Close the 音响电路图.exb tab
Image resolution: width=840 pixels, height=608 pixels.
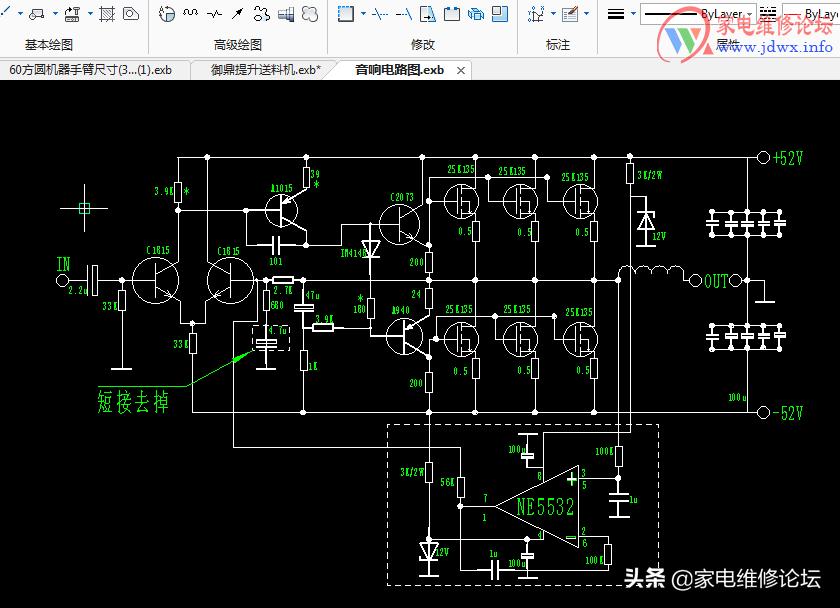[x=461, y=70]
